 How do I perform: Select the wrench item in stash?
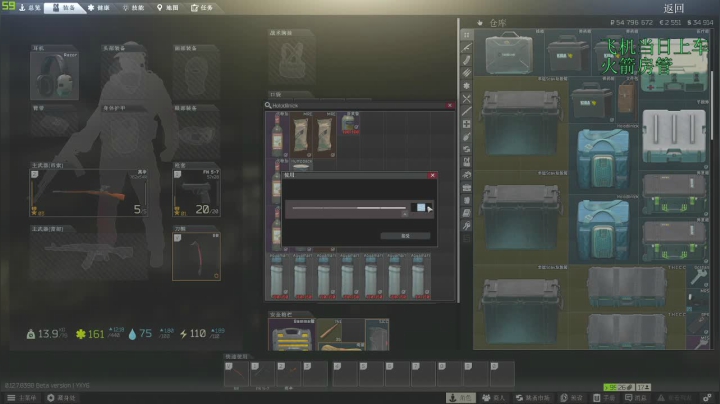pyautogui.click(x=698, y=276)
